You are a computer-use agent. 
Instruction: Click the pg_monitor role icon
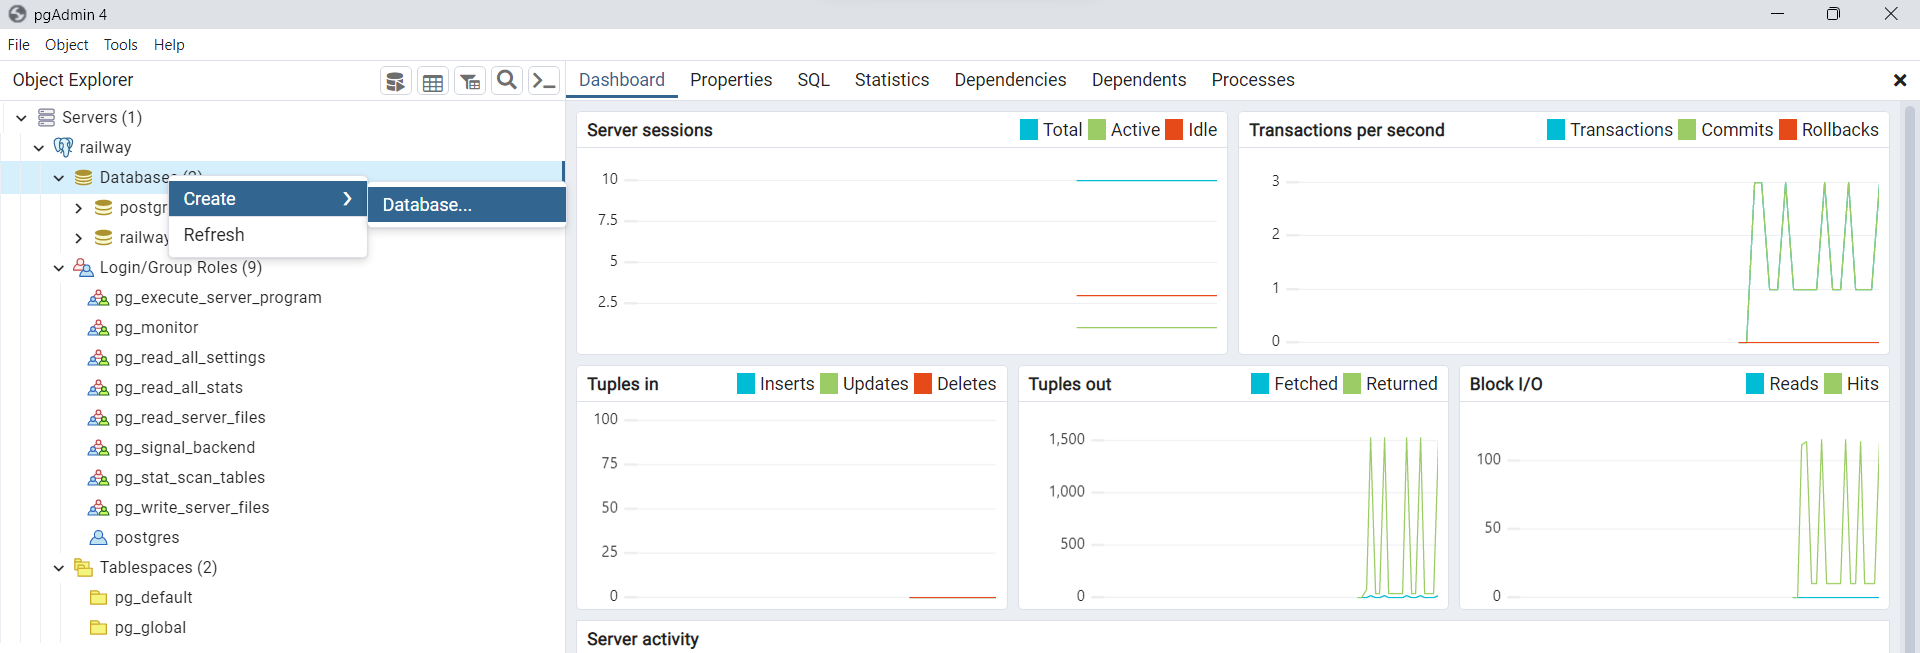click(x=98, y=328)
